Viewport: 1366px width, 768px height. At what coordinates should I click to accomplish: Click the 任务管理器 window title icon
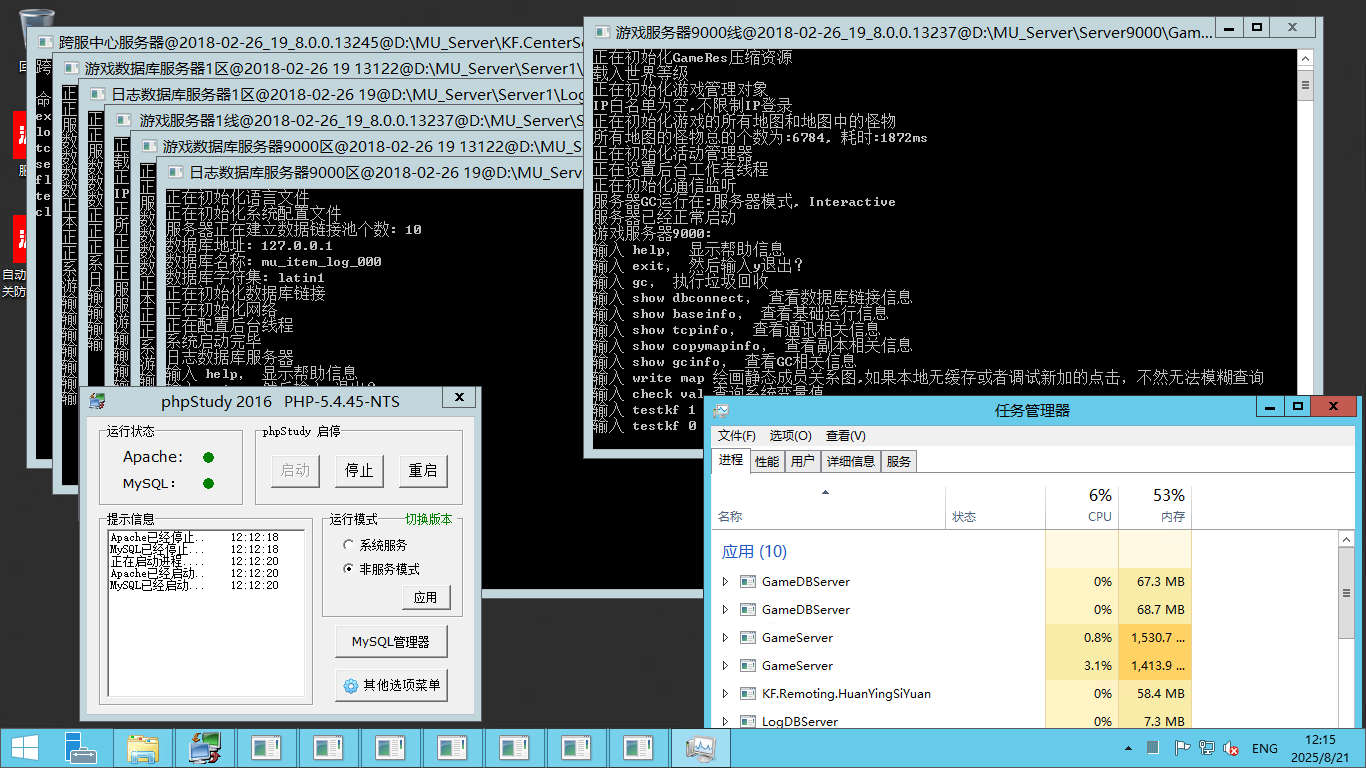721,410
